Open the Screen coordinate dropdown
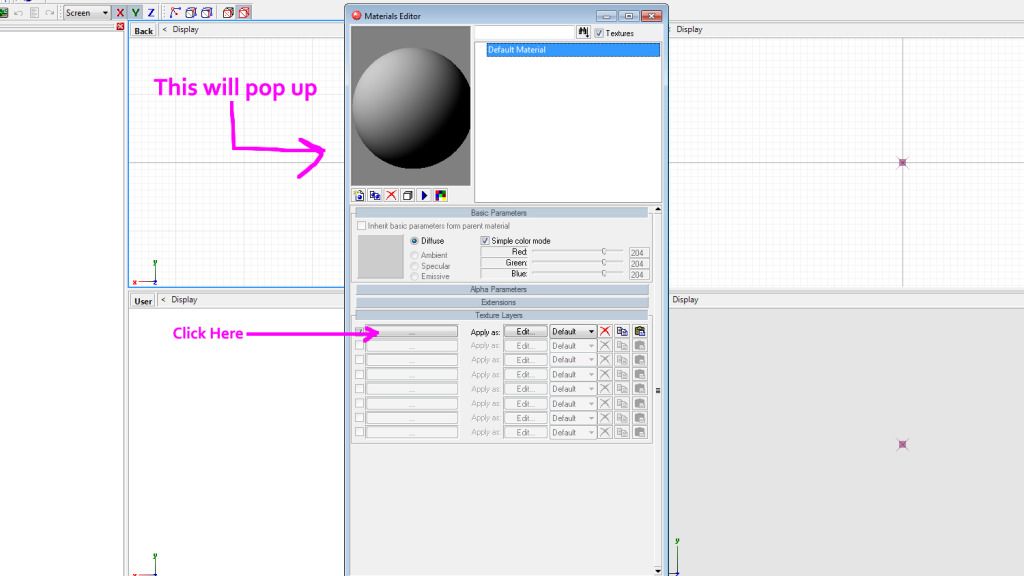 pos(87,12)
